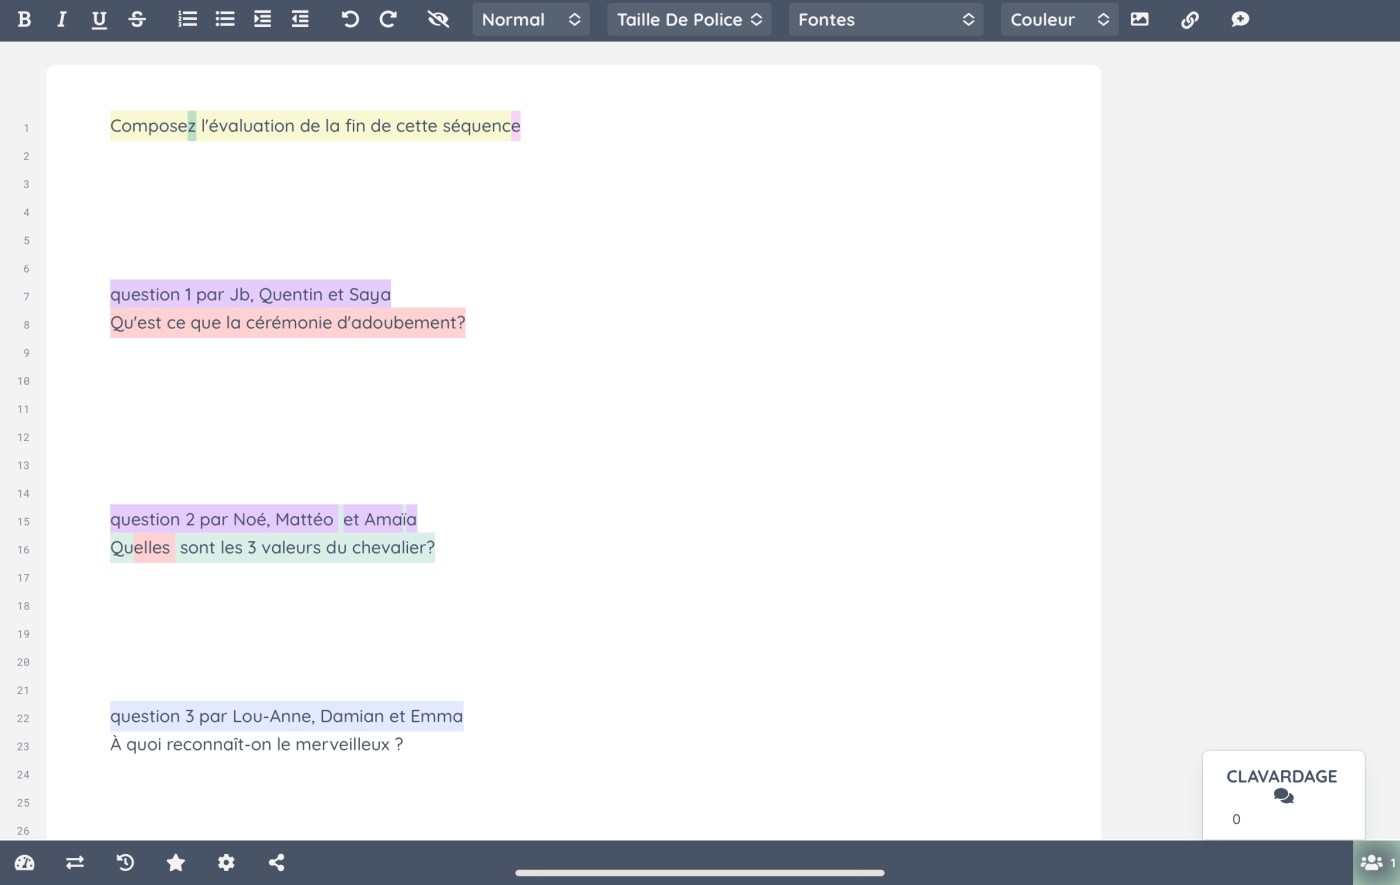Increase indent of the line
1400x885 pixels.
(262, 19)
